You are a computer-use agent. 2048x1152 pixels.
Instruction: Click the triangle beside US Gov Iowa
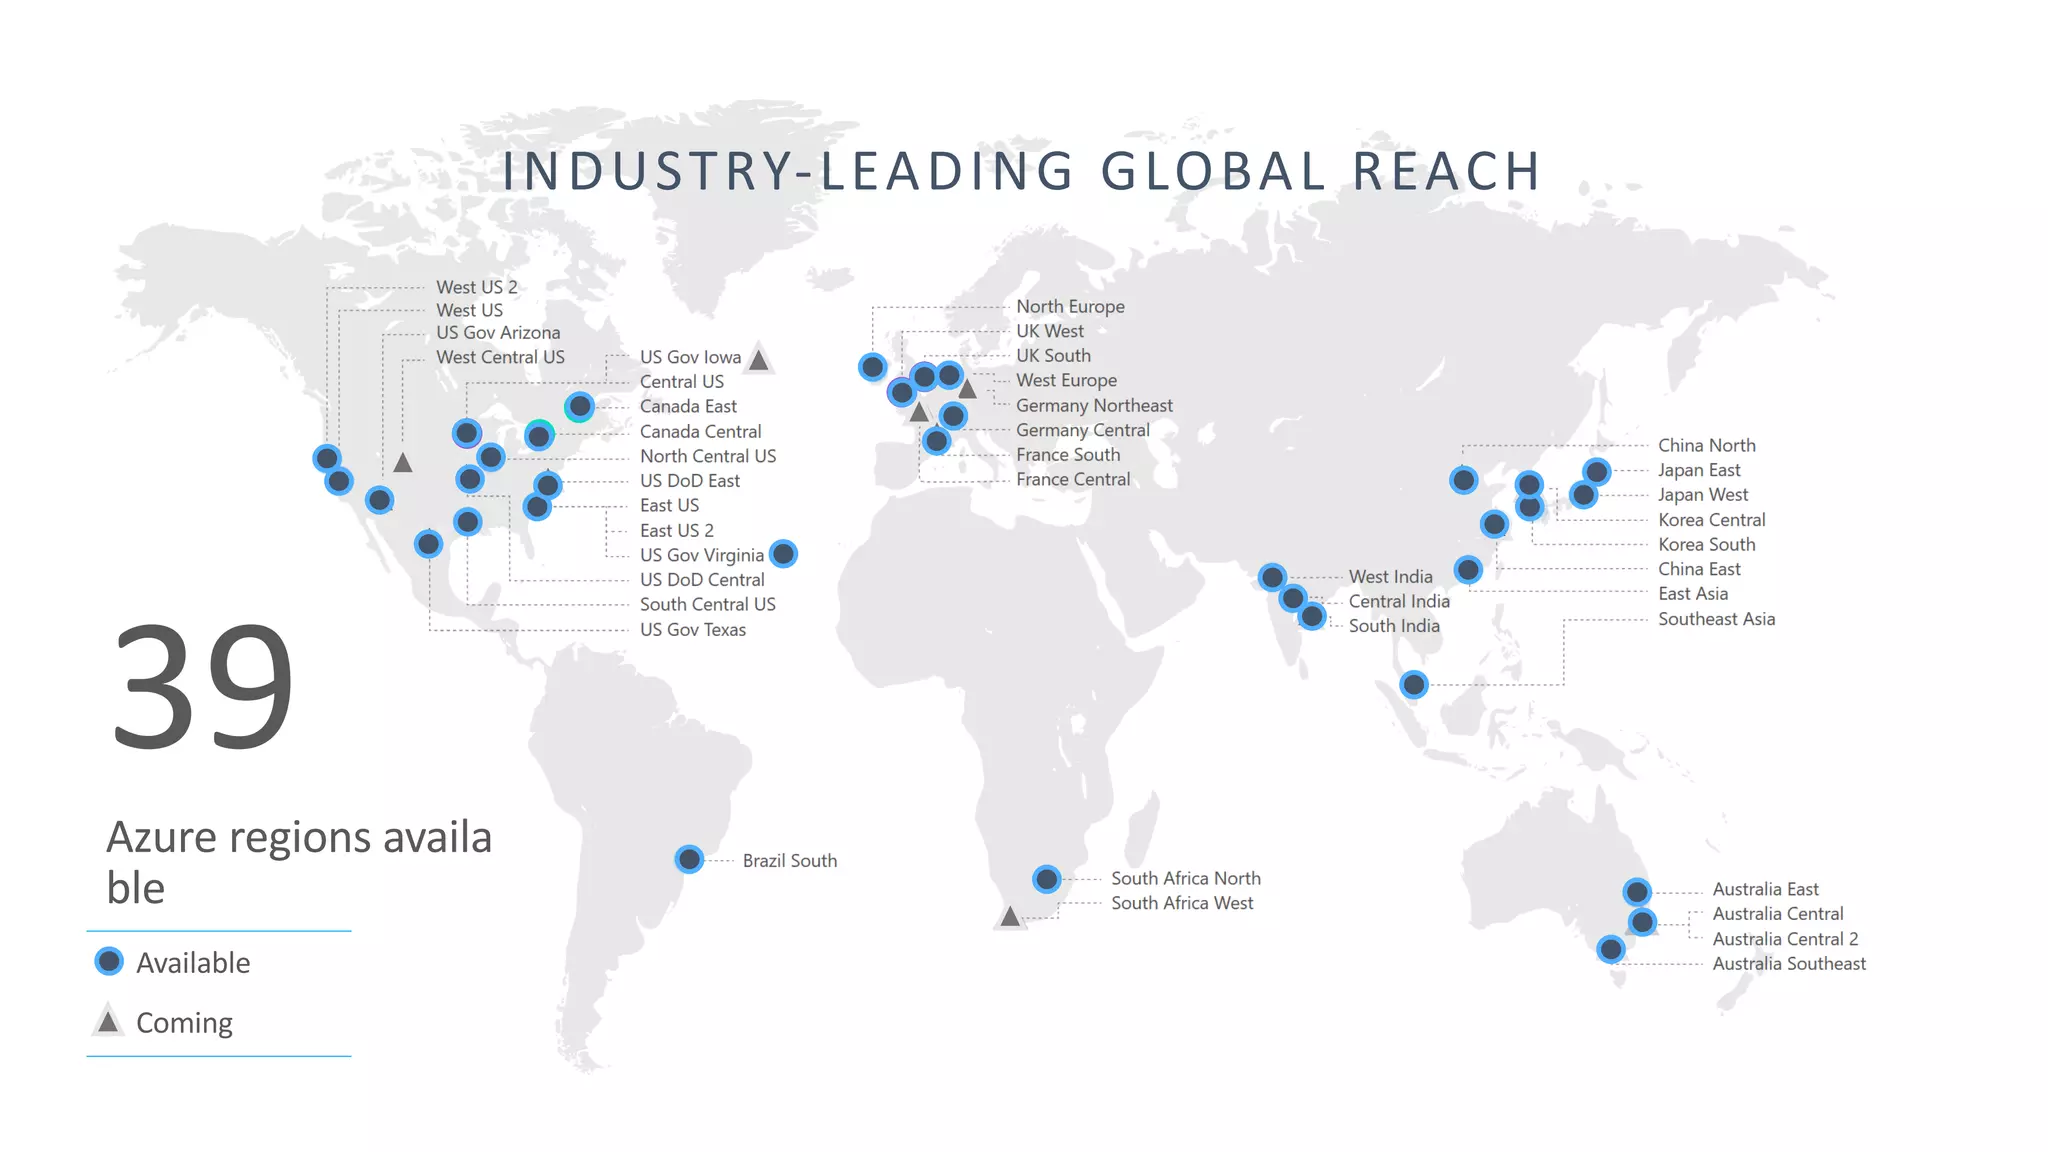(x=759, y=359)
